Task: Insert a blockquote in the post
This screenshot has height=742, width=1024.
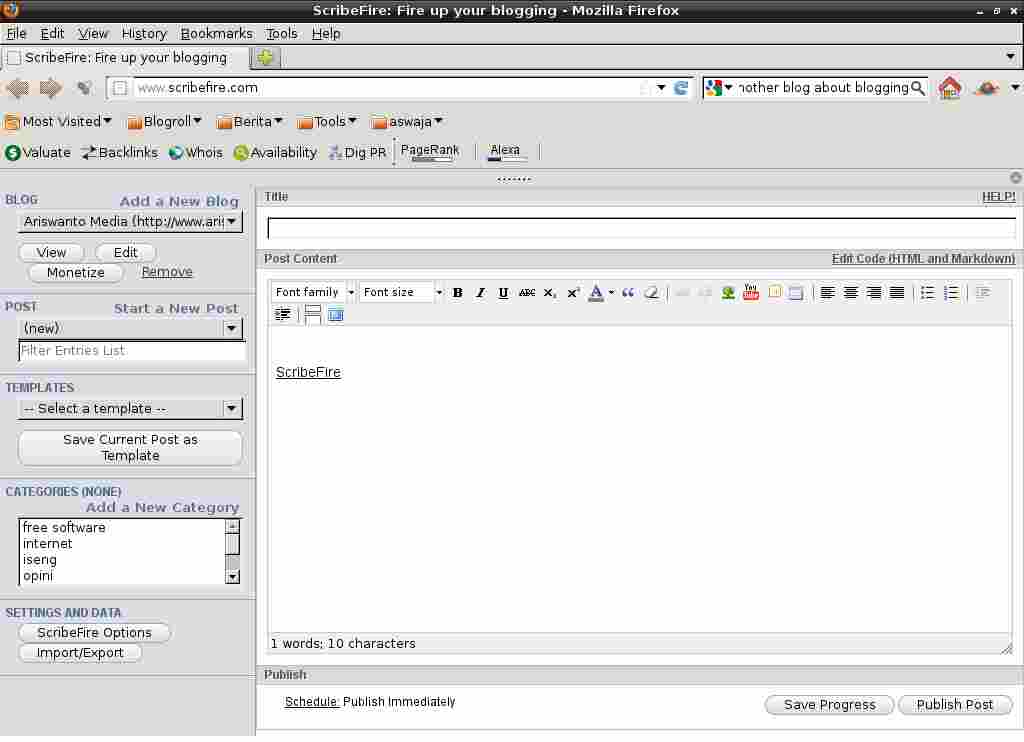Action: pos(628,293)
